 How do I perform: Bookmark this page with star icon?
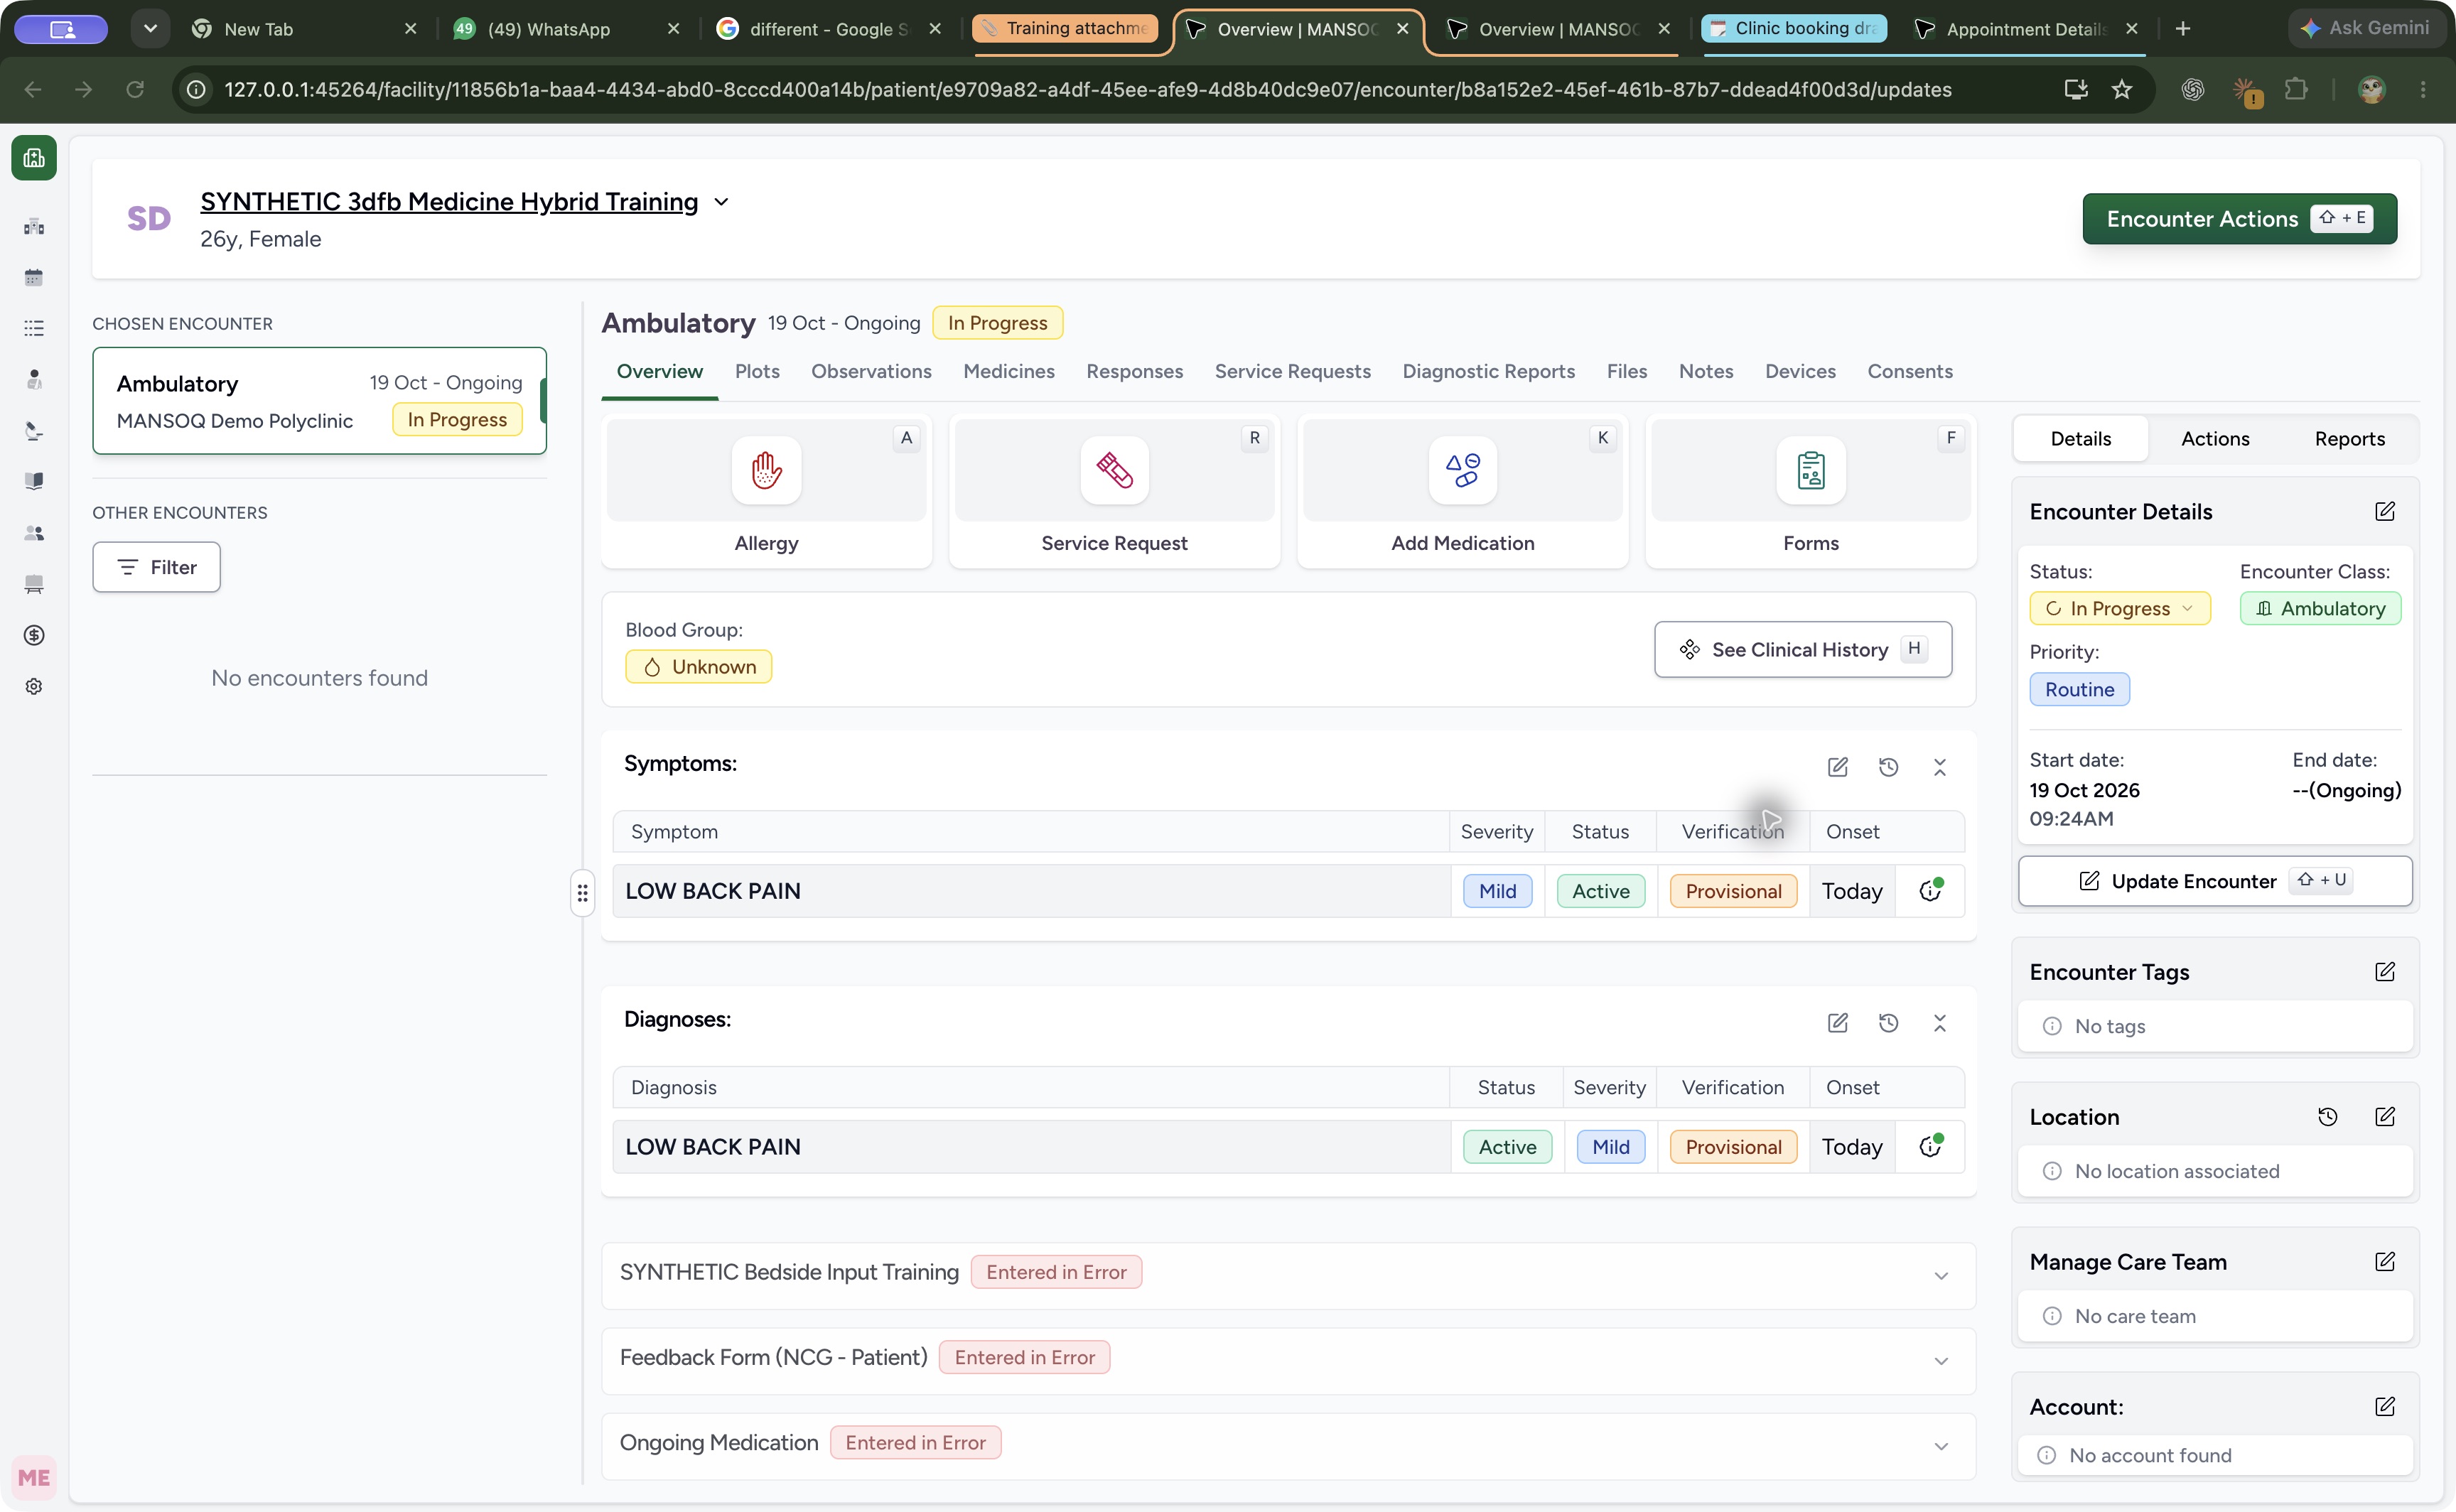[2121, 89]
